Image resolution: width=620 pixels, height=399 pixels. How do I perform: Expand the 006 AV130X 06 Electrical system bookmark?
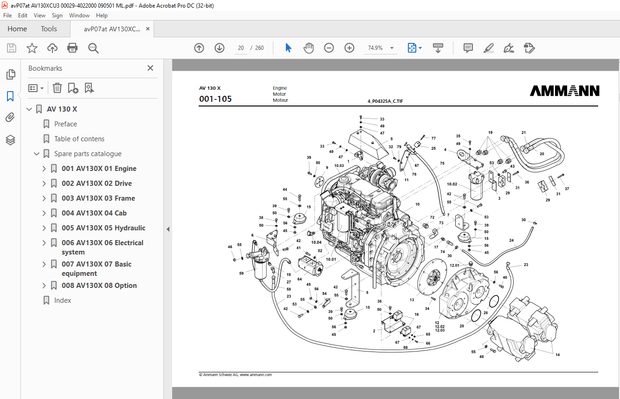(44, 243)
